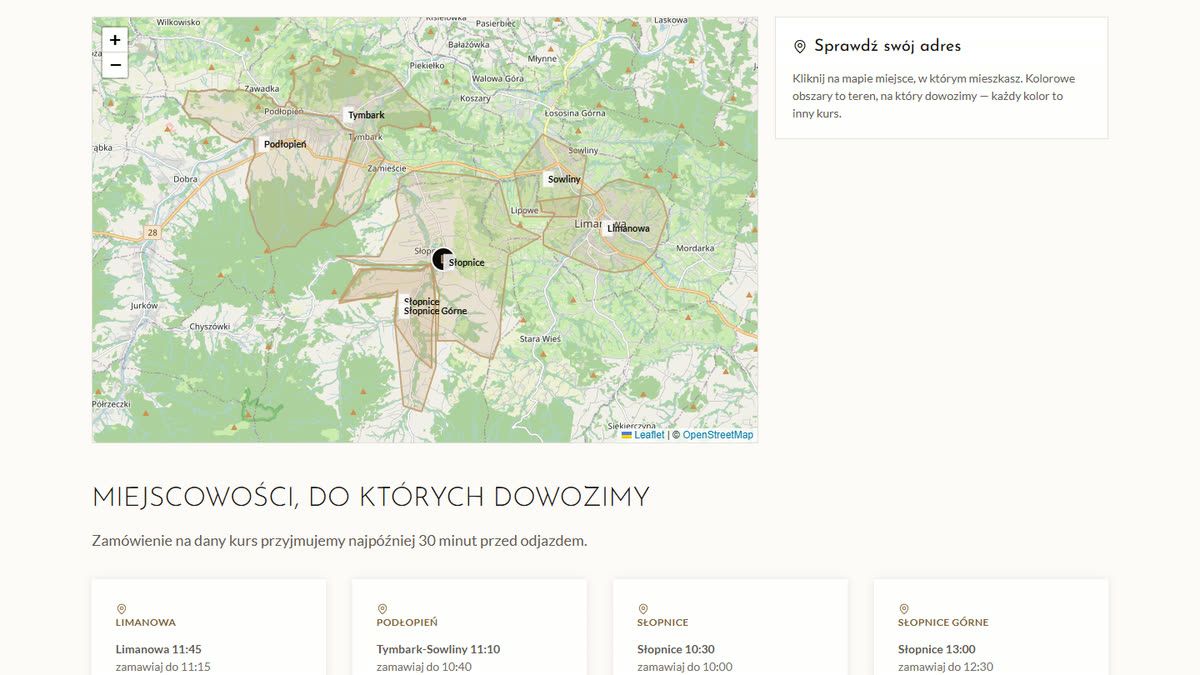Click the Tymbark label on the map

[366, 115]
